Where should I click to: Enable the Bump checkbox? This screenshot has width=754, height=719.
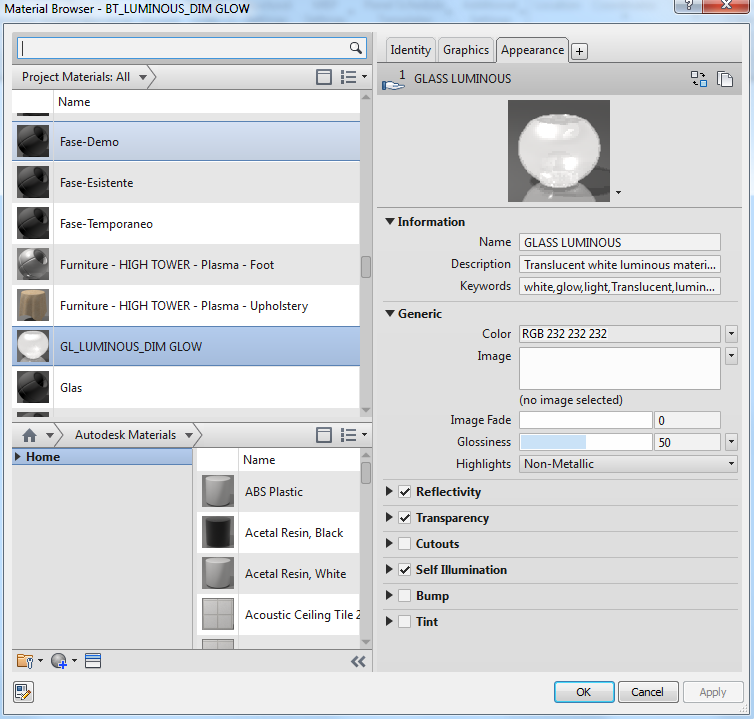pos(405,596)
